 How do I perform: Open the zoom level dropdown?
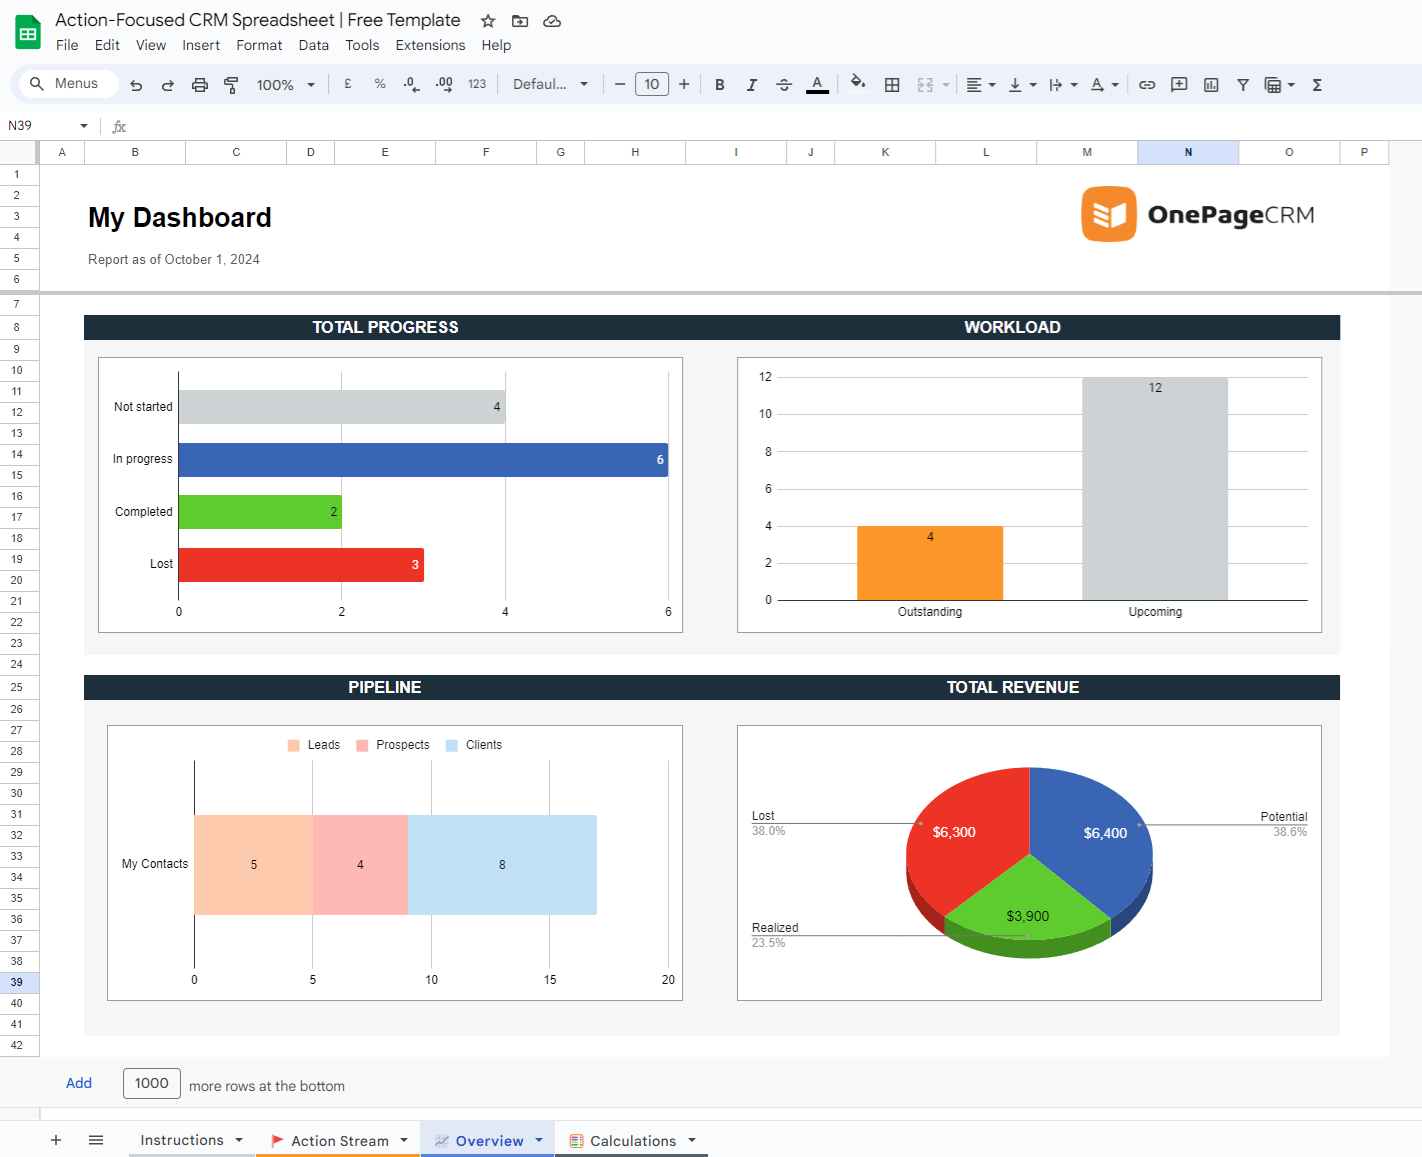(x=285, y=84)
